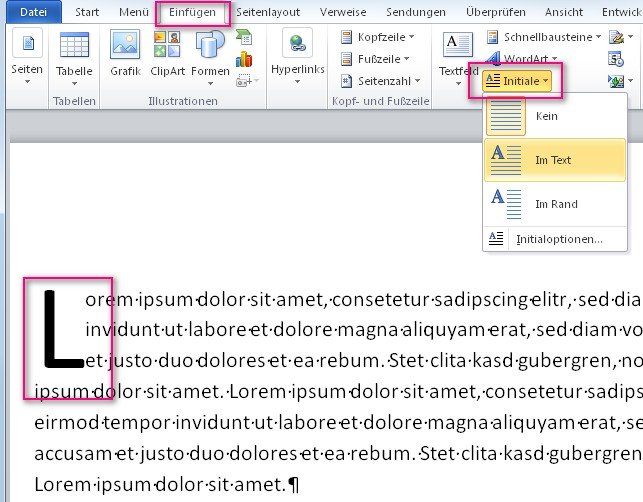Open the Screenshot capture dropdown

247,81
